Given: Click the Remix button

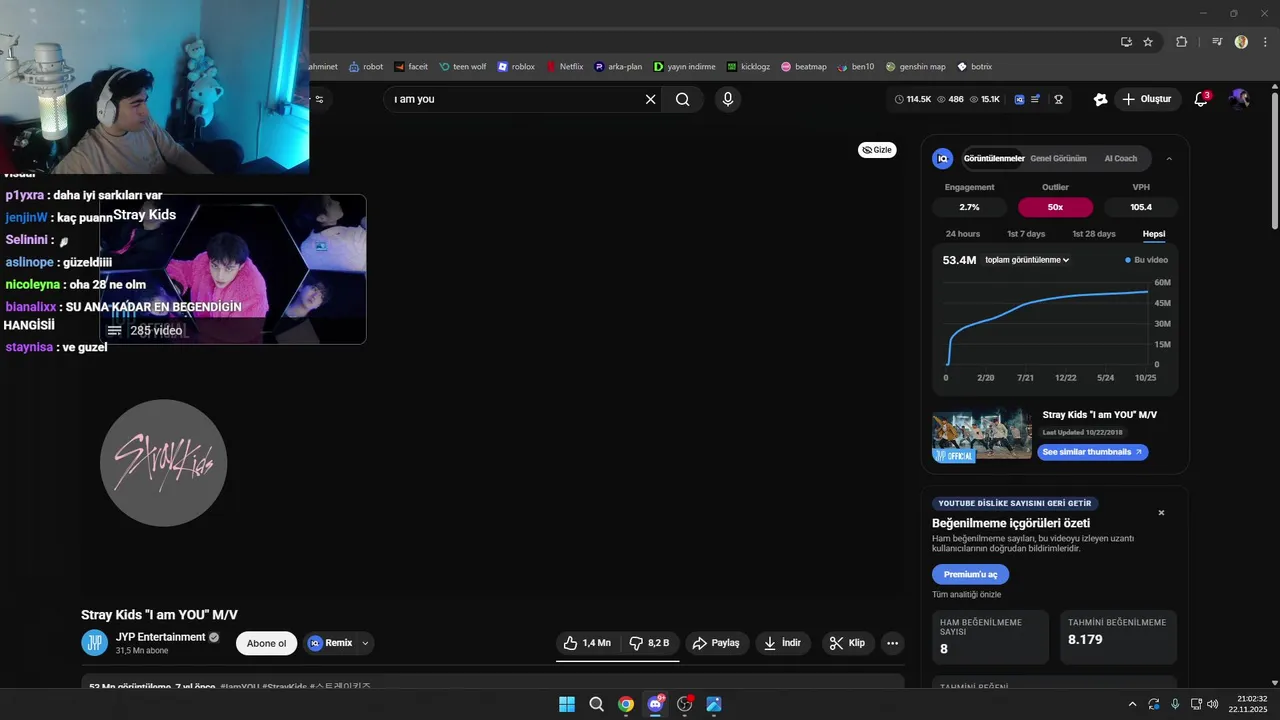Looking at the screenshot, I should click(x=330, y=643).
